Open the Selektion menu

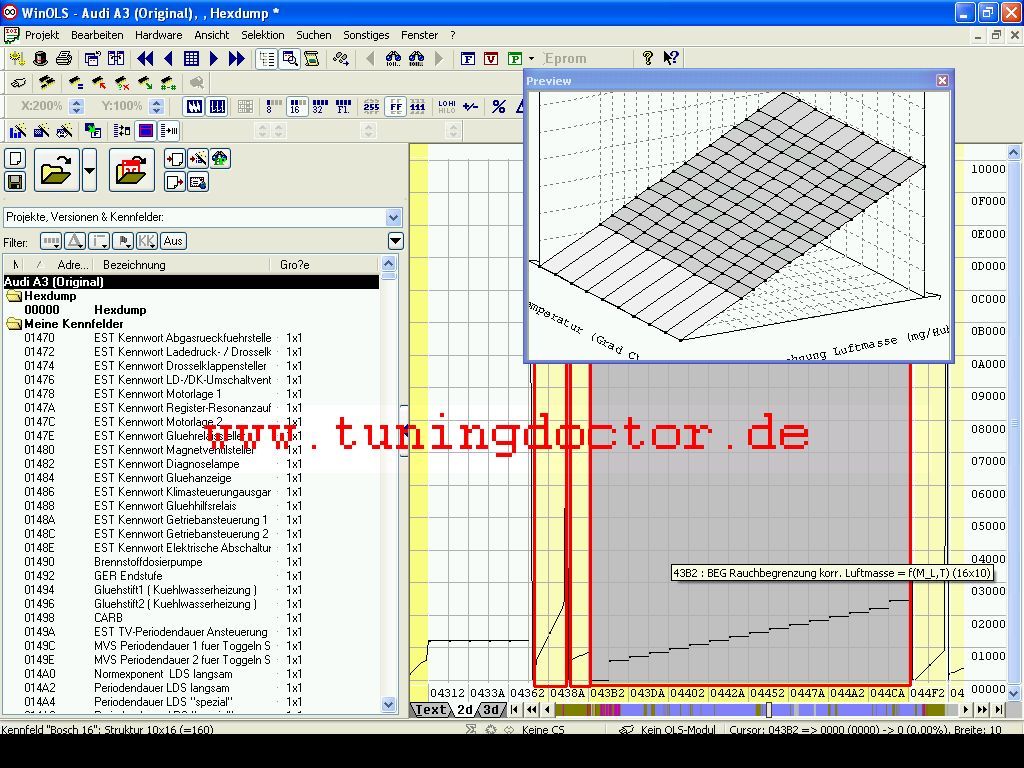click(x=263, y=35)
